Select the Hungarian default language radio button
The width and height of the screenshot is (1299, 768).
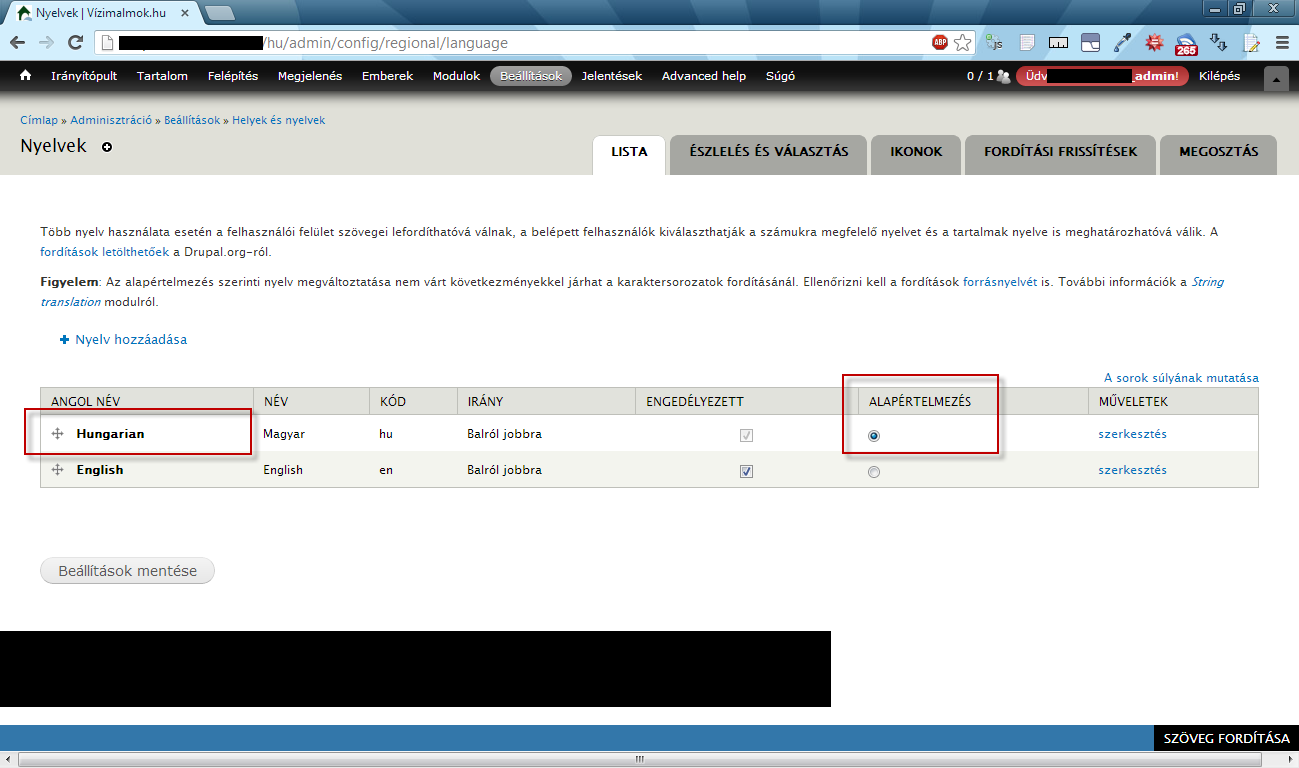pos(874,436)
